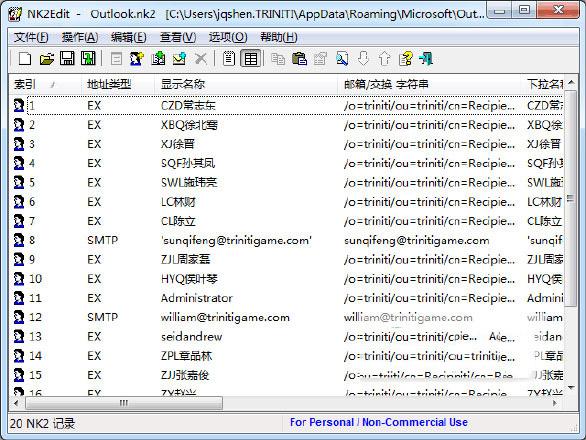Screen dimensions: 586x440
Task: Click the move record down arrow icon
Action: [363, 59]
